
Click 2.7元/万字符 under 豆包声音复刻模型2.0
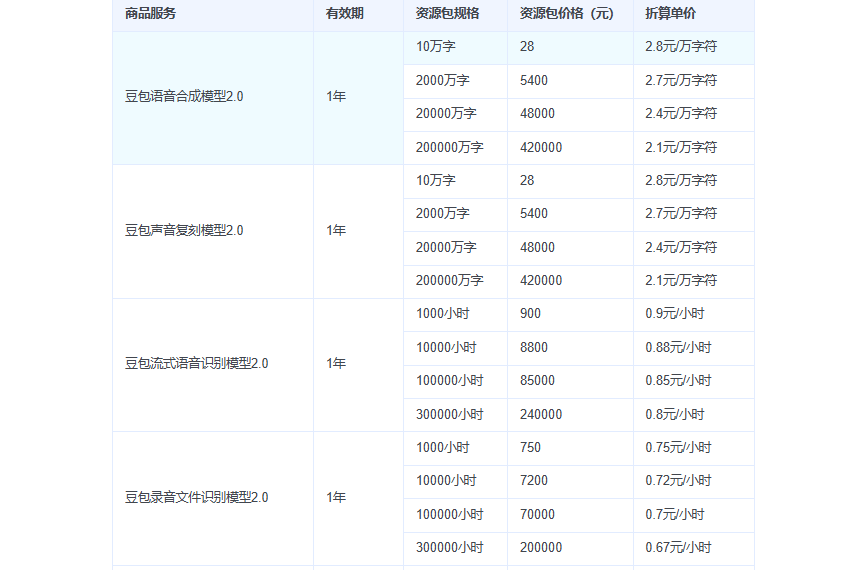pyautogui.click(x=694, y=214)
